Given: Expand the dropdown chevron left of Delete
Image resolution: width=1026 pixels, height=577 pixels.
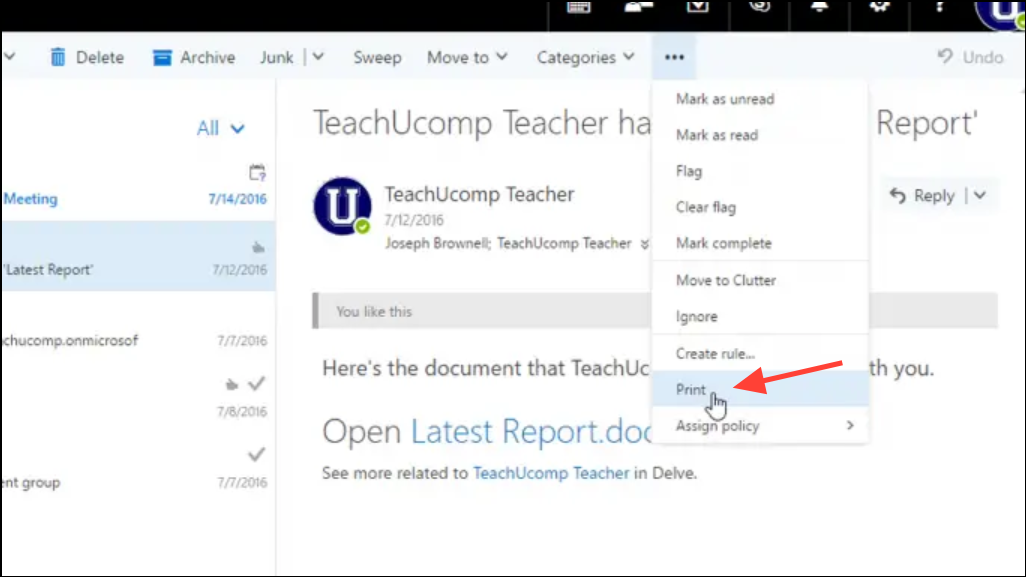Looking at the screenshot, I should tap(9, 57).
